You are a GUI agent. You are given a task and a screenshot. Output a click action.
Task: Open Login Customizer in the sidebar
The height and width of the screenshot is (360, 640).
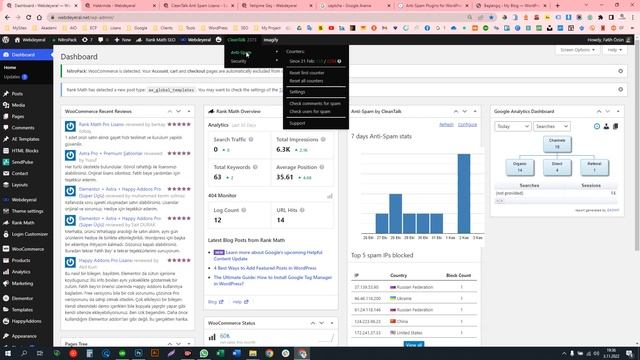click(29, 234)
